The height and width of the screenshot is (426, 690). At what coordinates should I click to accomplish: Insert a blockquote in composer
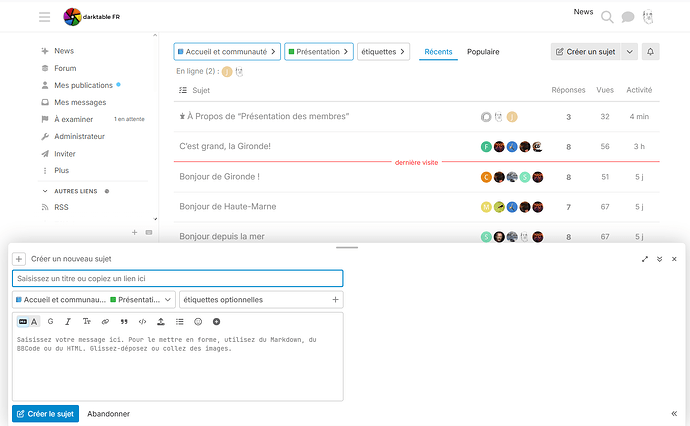[124, 322]
